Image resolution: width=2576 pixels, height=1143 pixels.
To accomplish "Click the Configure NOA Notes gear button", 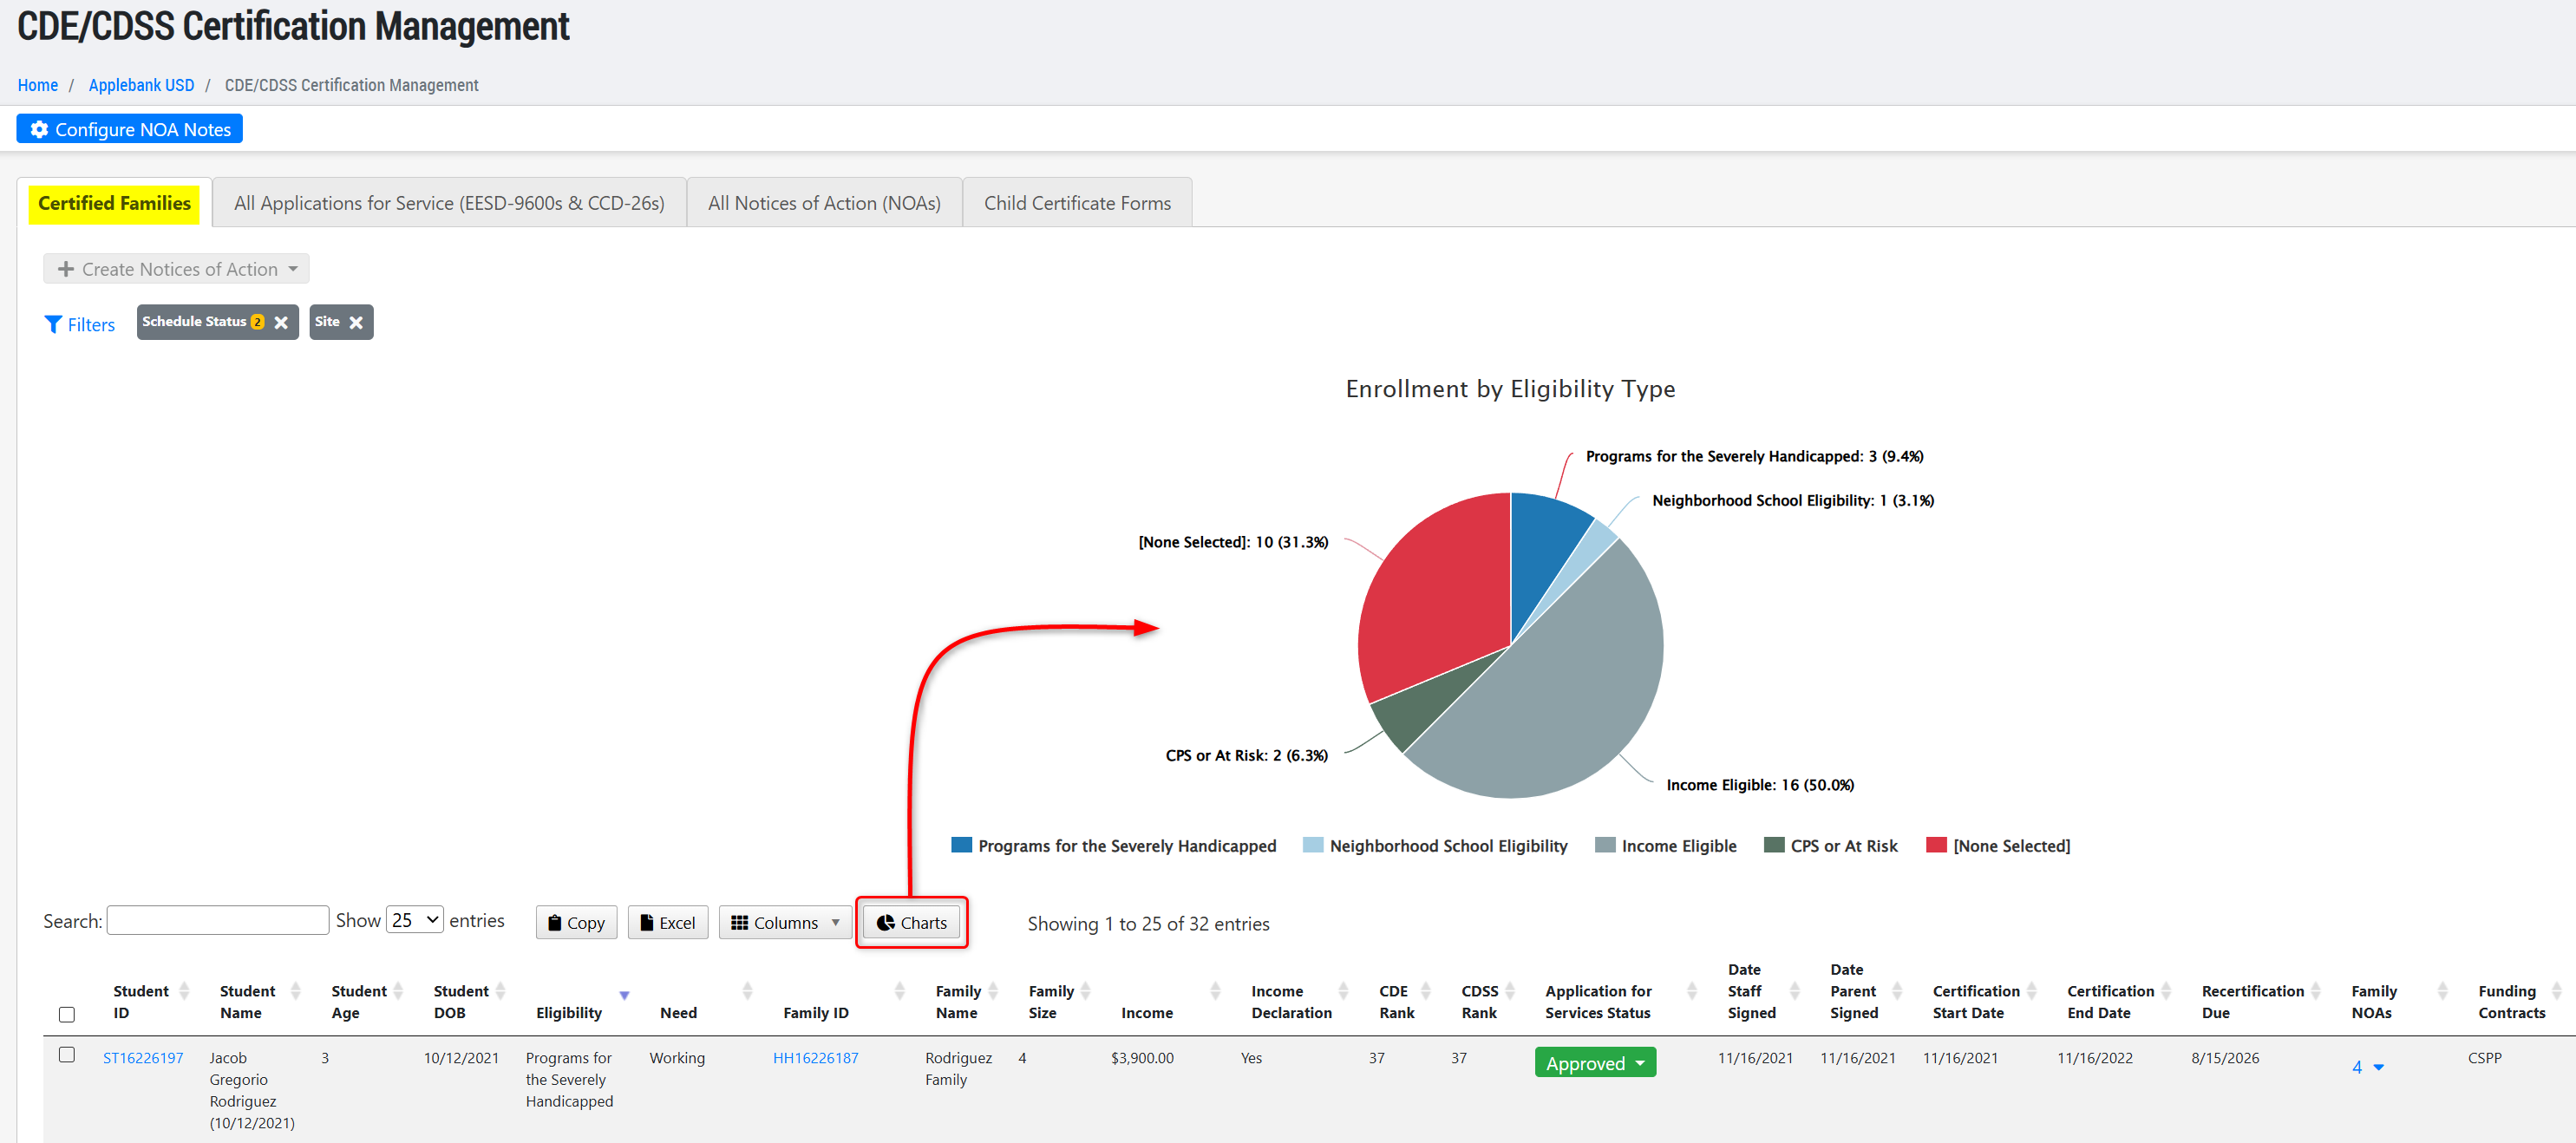I will [129, 129].
